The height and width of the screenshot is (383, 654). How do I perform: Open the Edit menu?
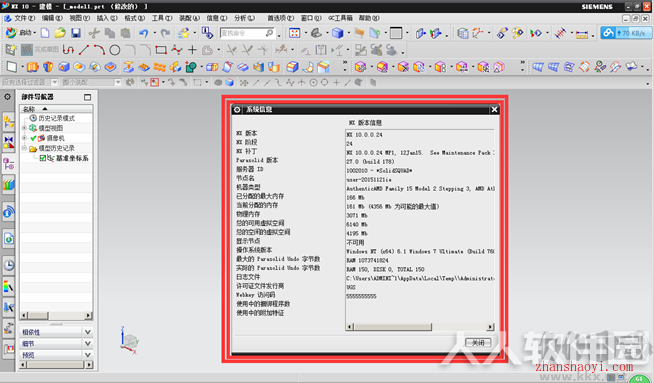coord(52,18)
